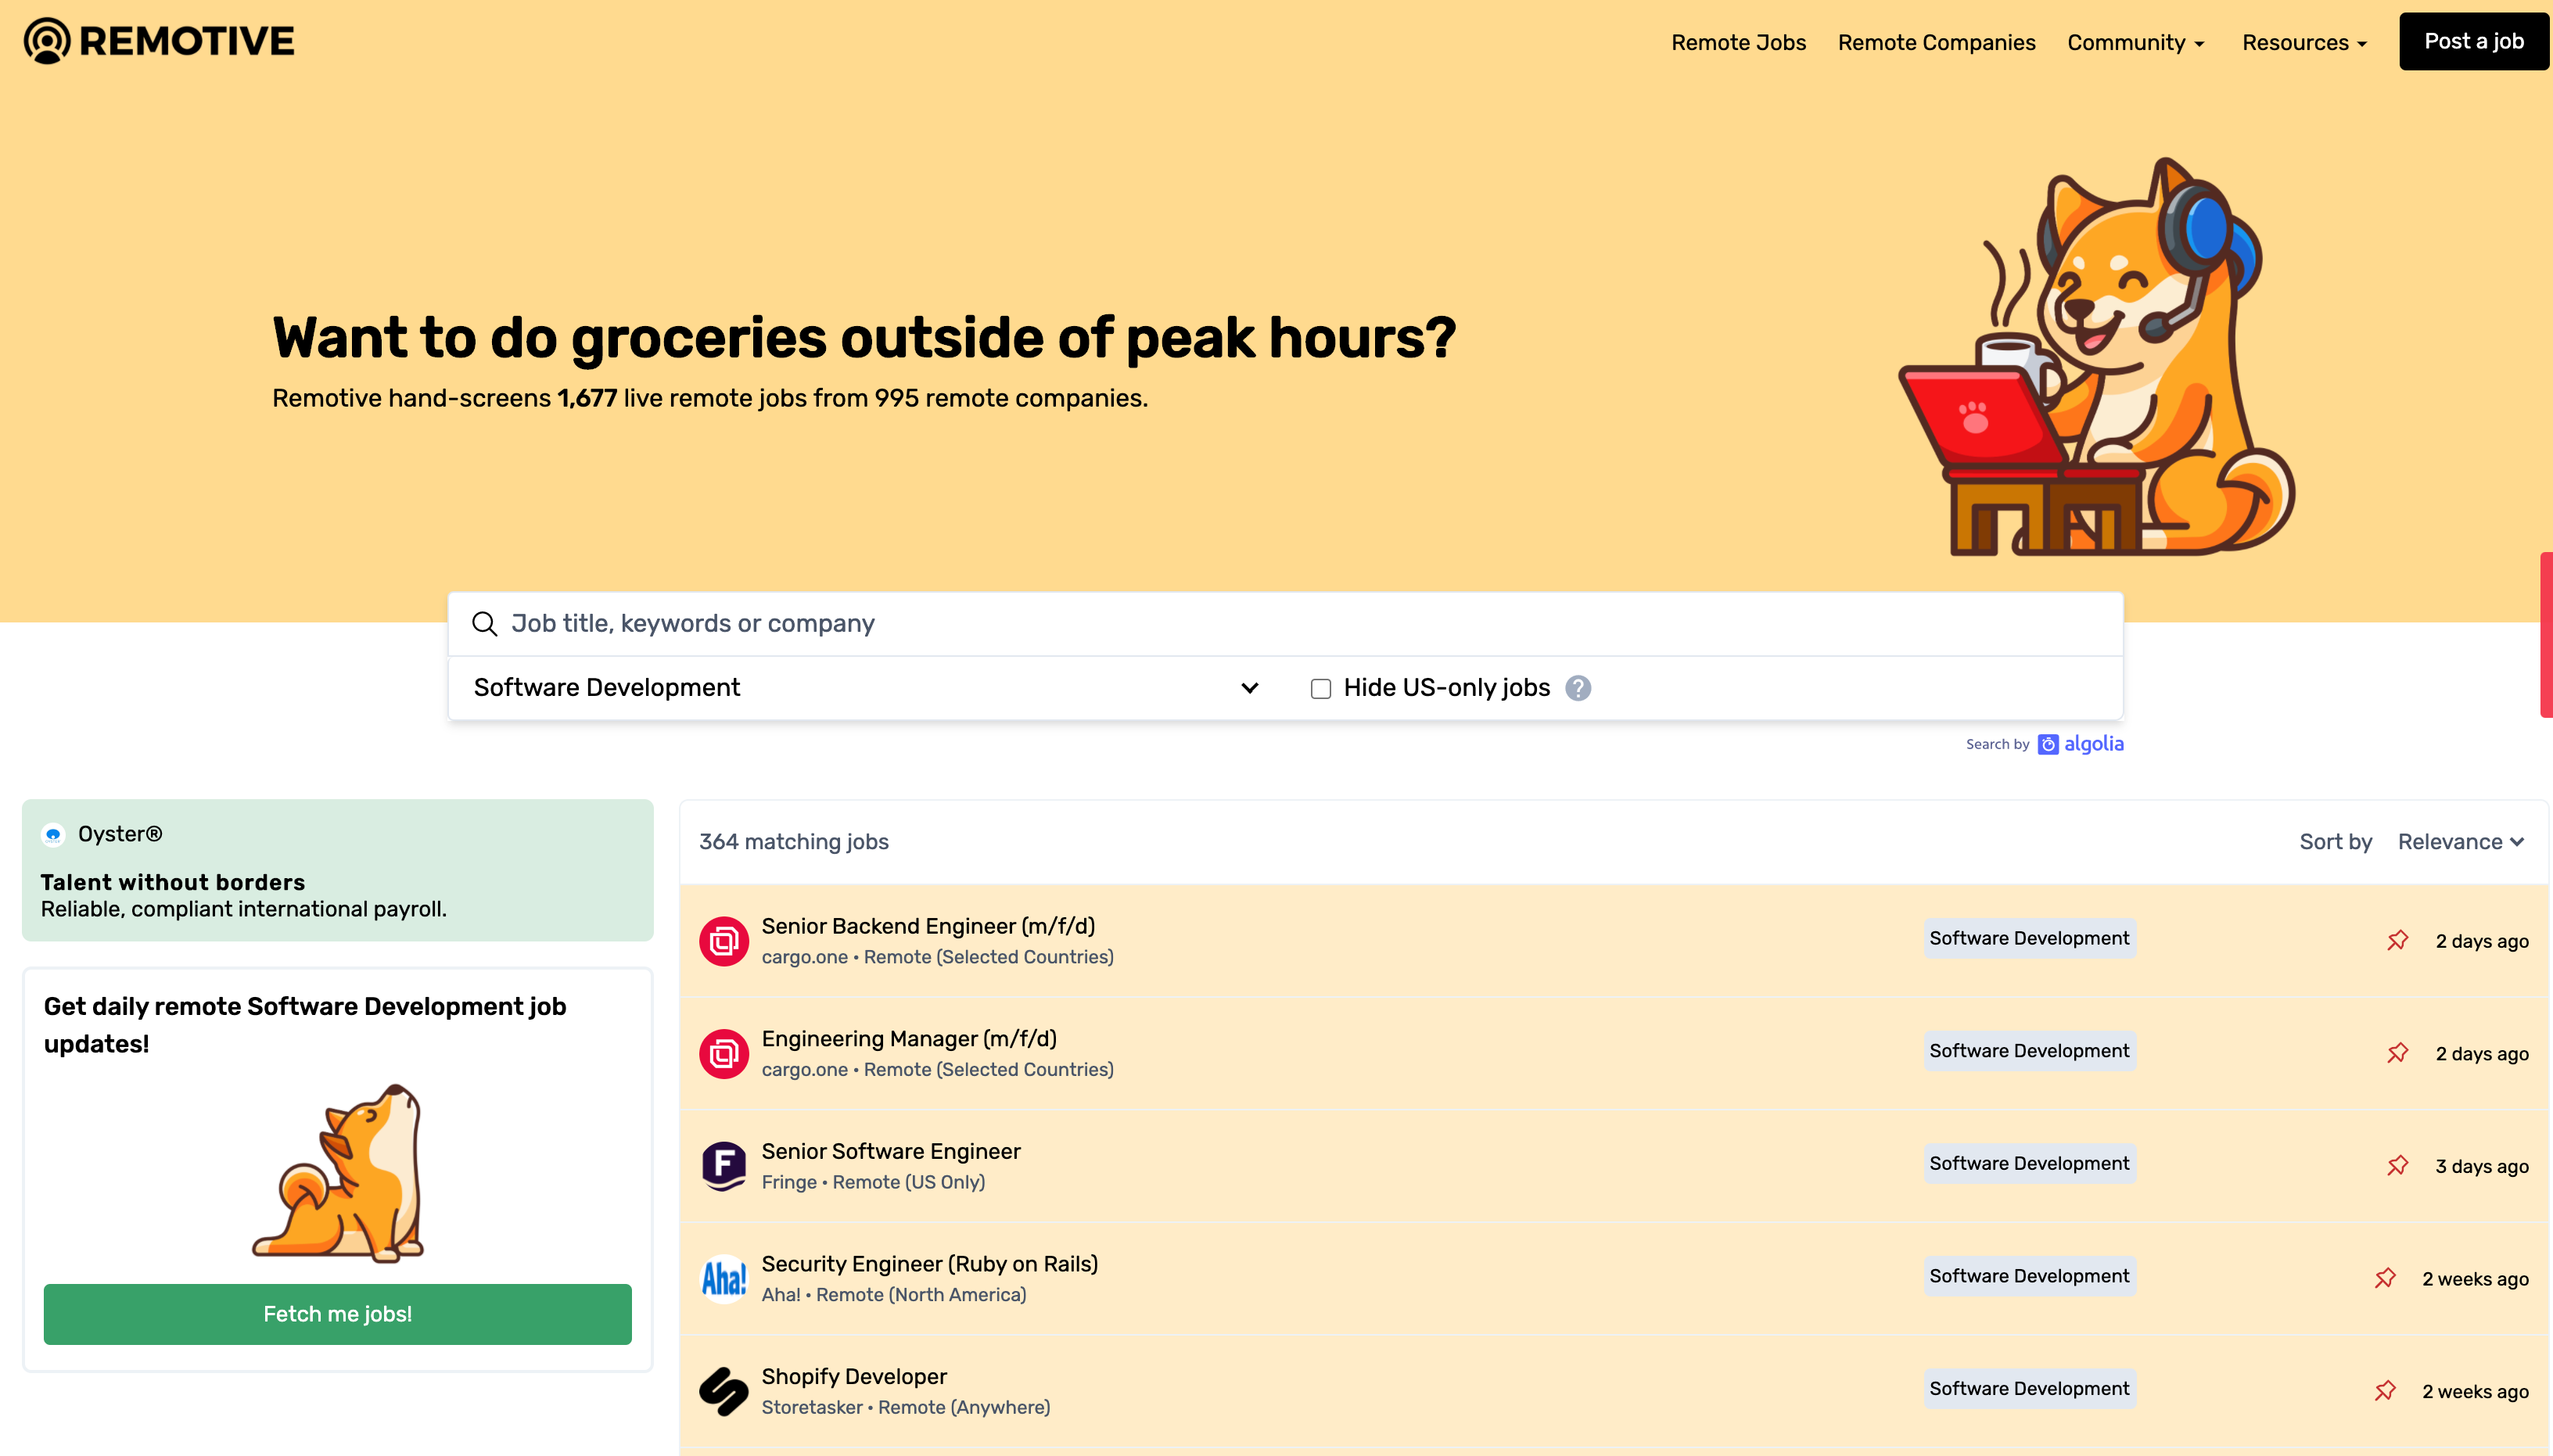This screenshot has height=1456, width=2553.
Task: Enable Hide US-only jobs checkbox
Action: pos(1320,688)
